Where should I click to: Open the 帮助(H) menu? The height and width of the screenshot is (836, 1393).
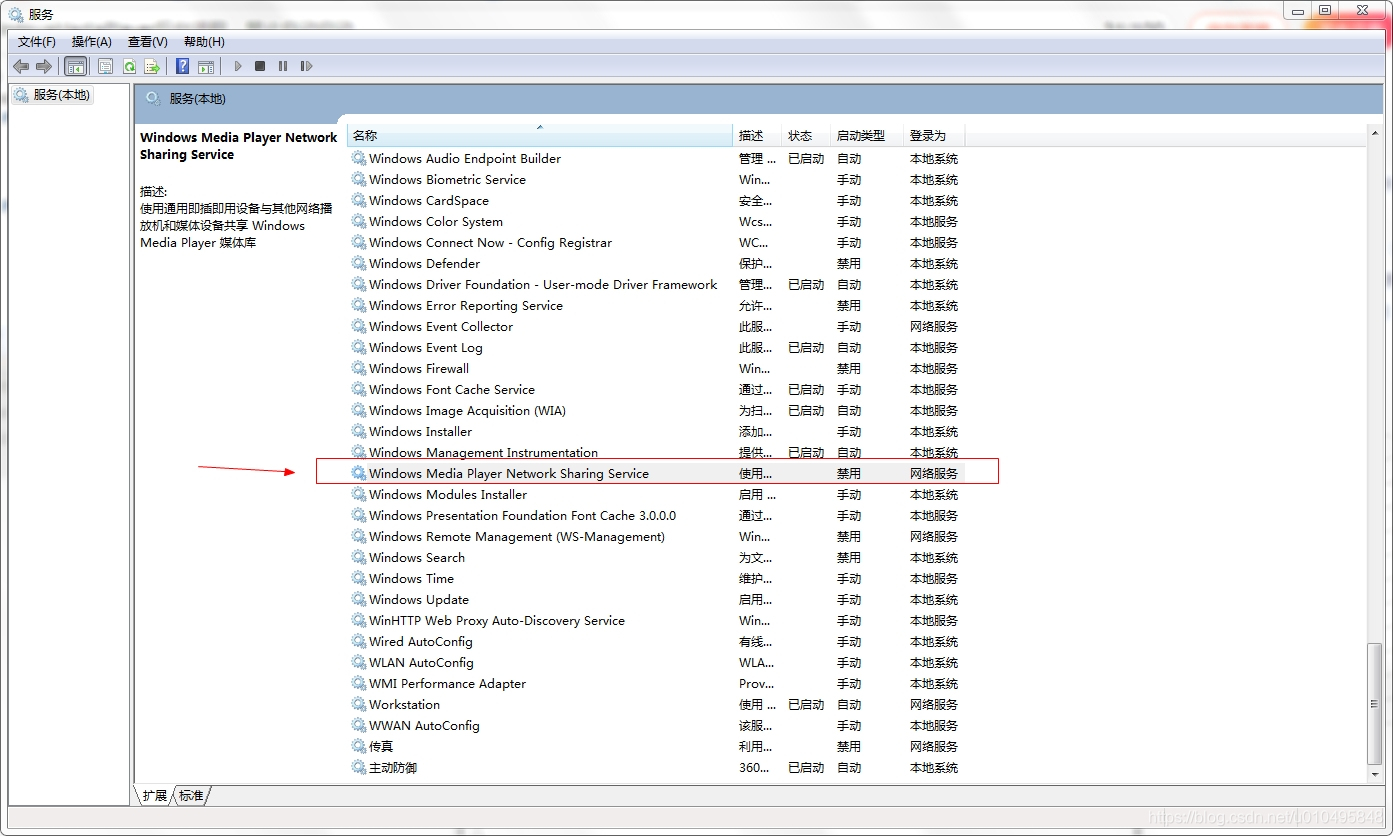coord(204,41)
